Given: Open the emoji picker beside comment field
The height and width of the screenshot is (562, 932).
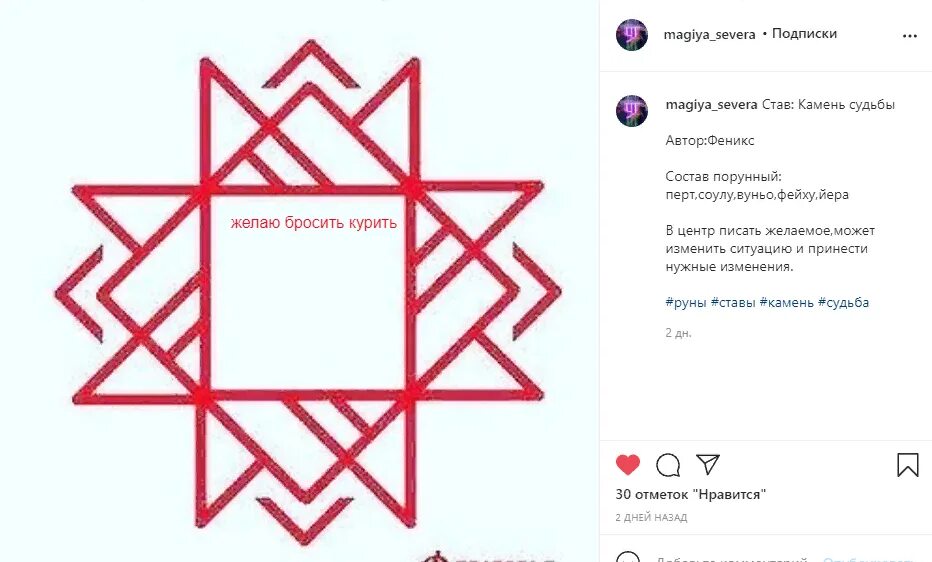Looking at the screenshot, I should coord(628,557).
